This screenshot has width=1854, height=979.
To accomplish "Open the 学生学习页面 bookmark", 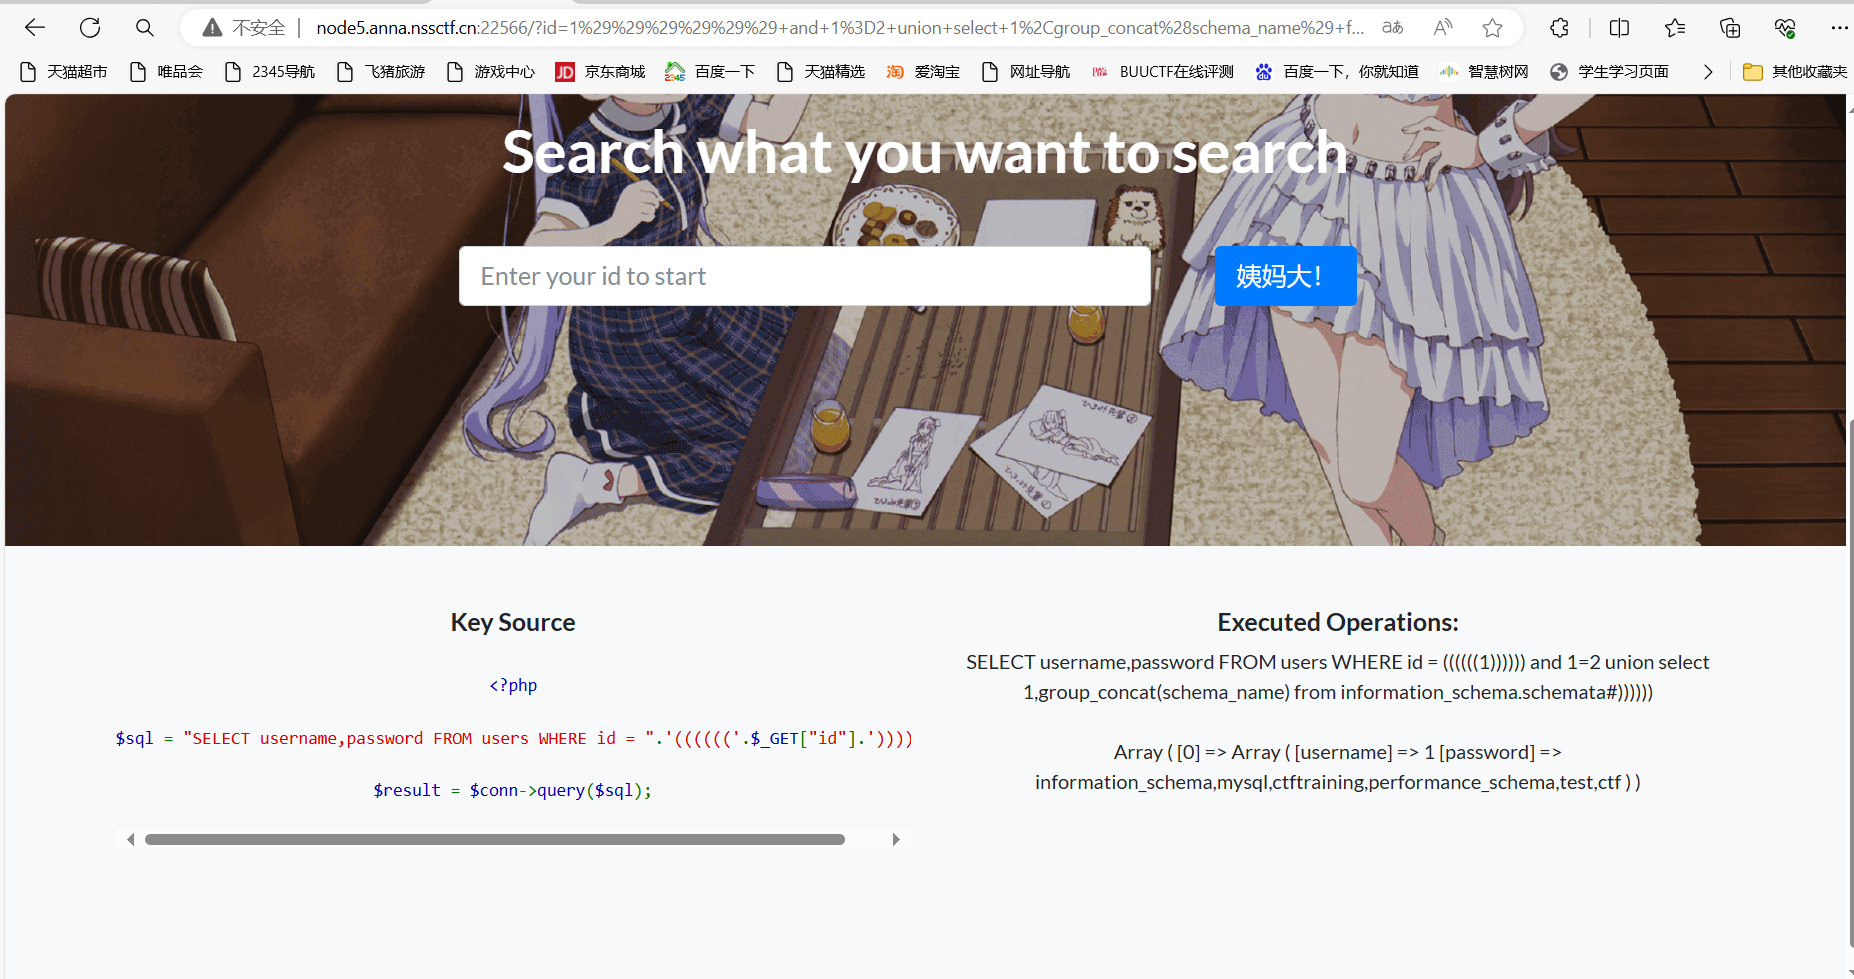I will tap(1609, 72).
